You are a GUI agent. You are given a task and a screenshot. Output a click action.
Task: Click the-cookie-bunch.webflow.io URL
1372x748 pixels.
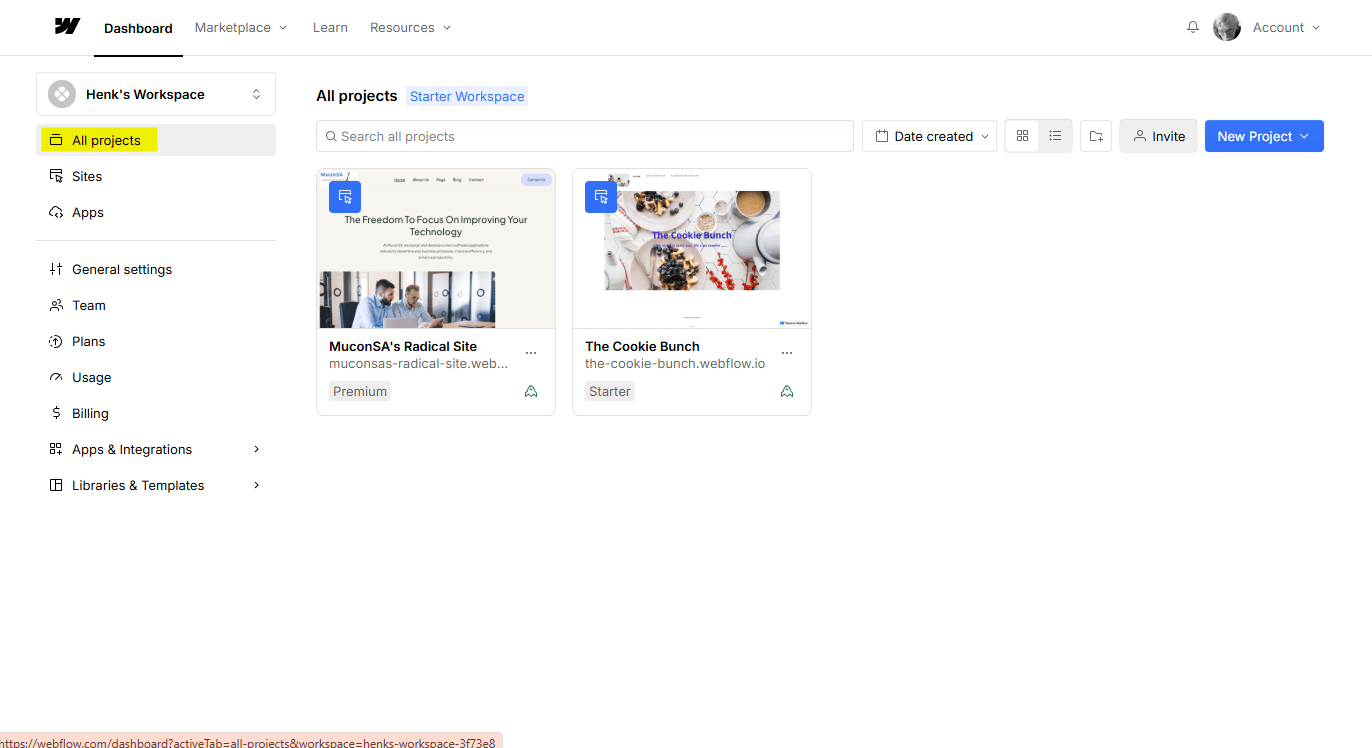point(675,363)
